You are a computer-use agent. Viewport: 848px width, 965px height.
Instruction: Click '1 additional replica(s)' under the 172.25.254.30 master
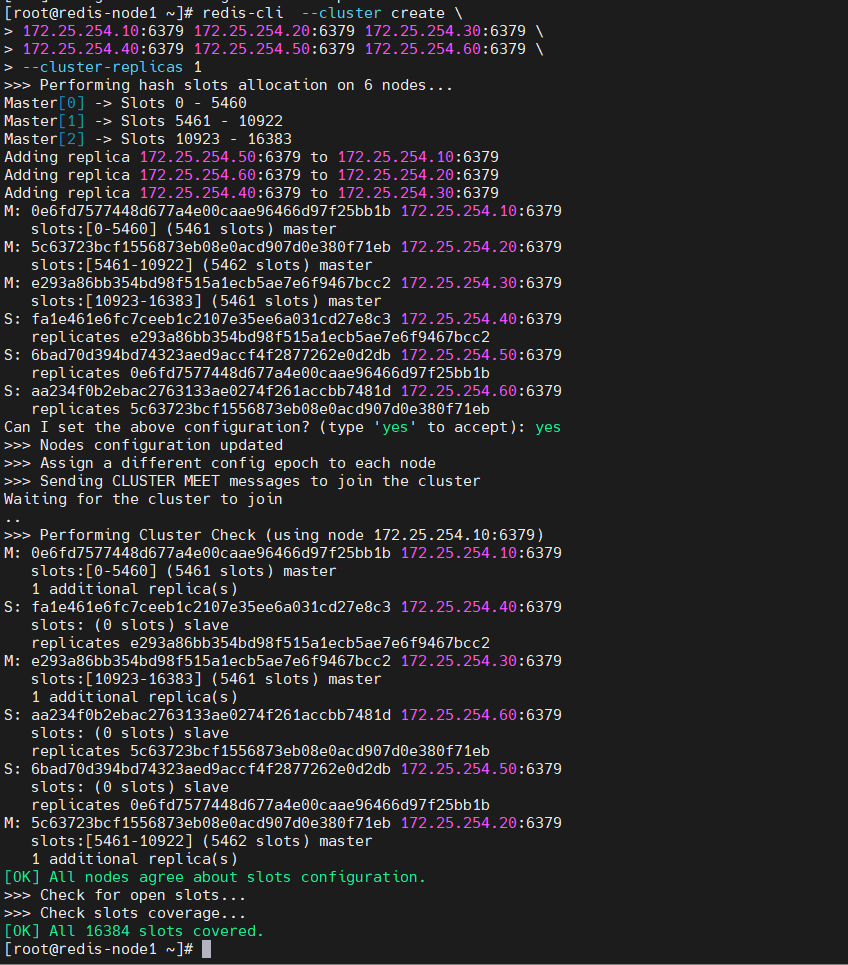click(x=134, y=697)
